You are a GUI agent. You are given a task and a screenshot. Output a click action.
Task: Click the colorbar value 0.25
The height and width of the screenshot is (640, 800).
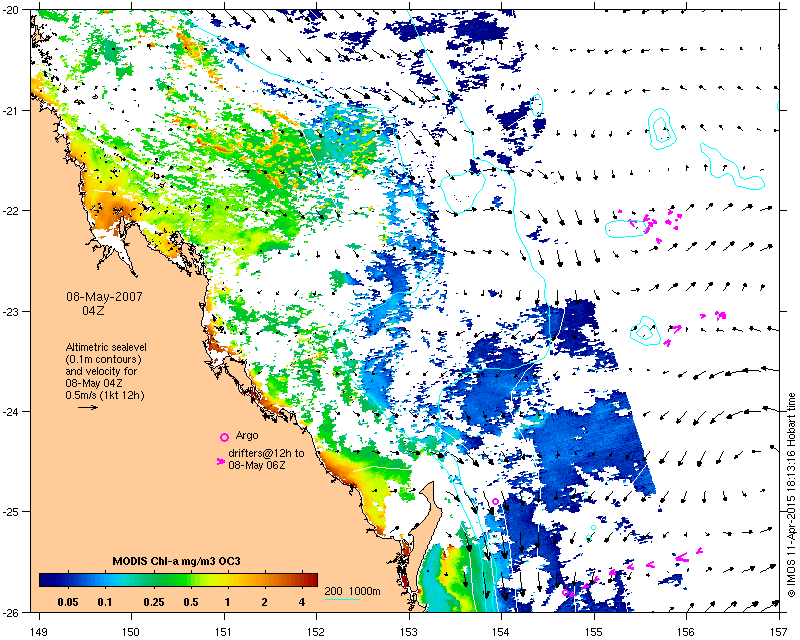pyautogui.click(x=154, y=602)
